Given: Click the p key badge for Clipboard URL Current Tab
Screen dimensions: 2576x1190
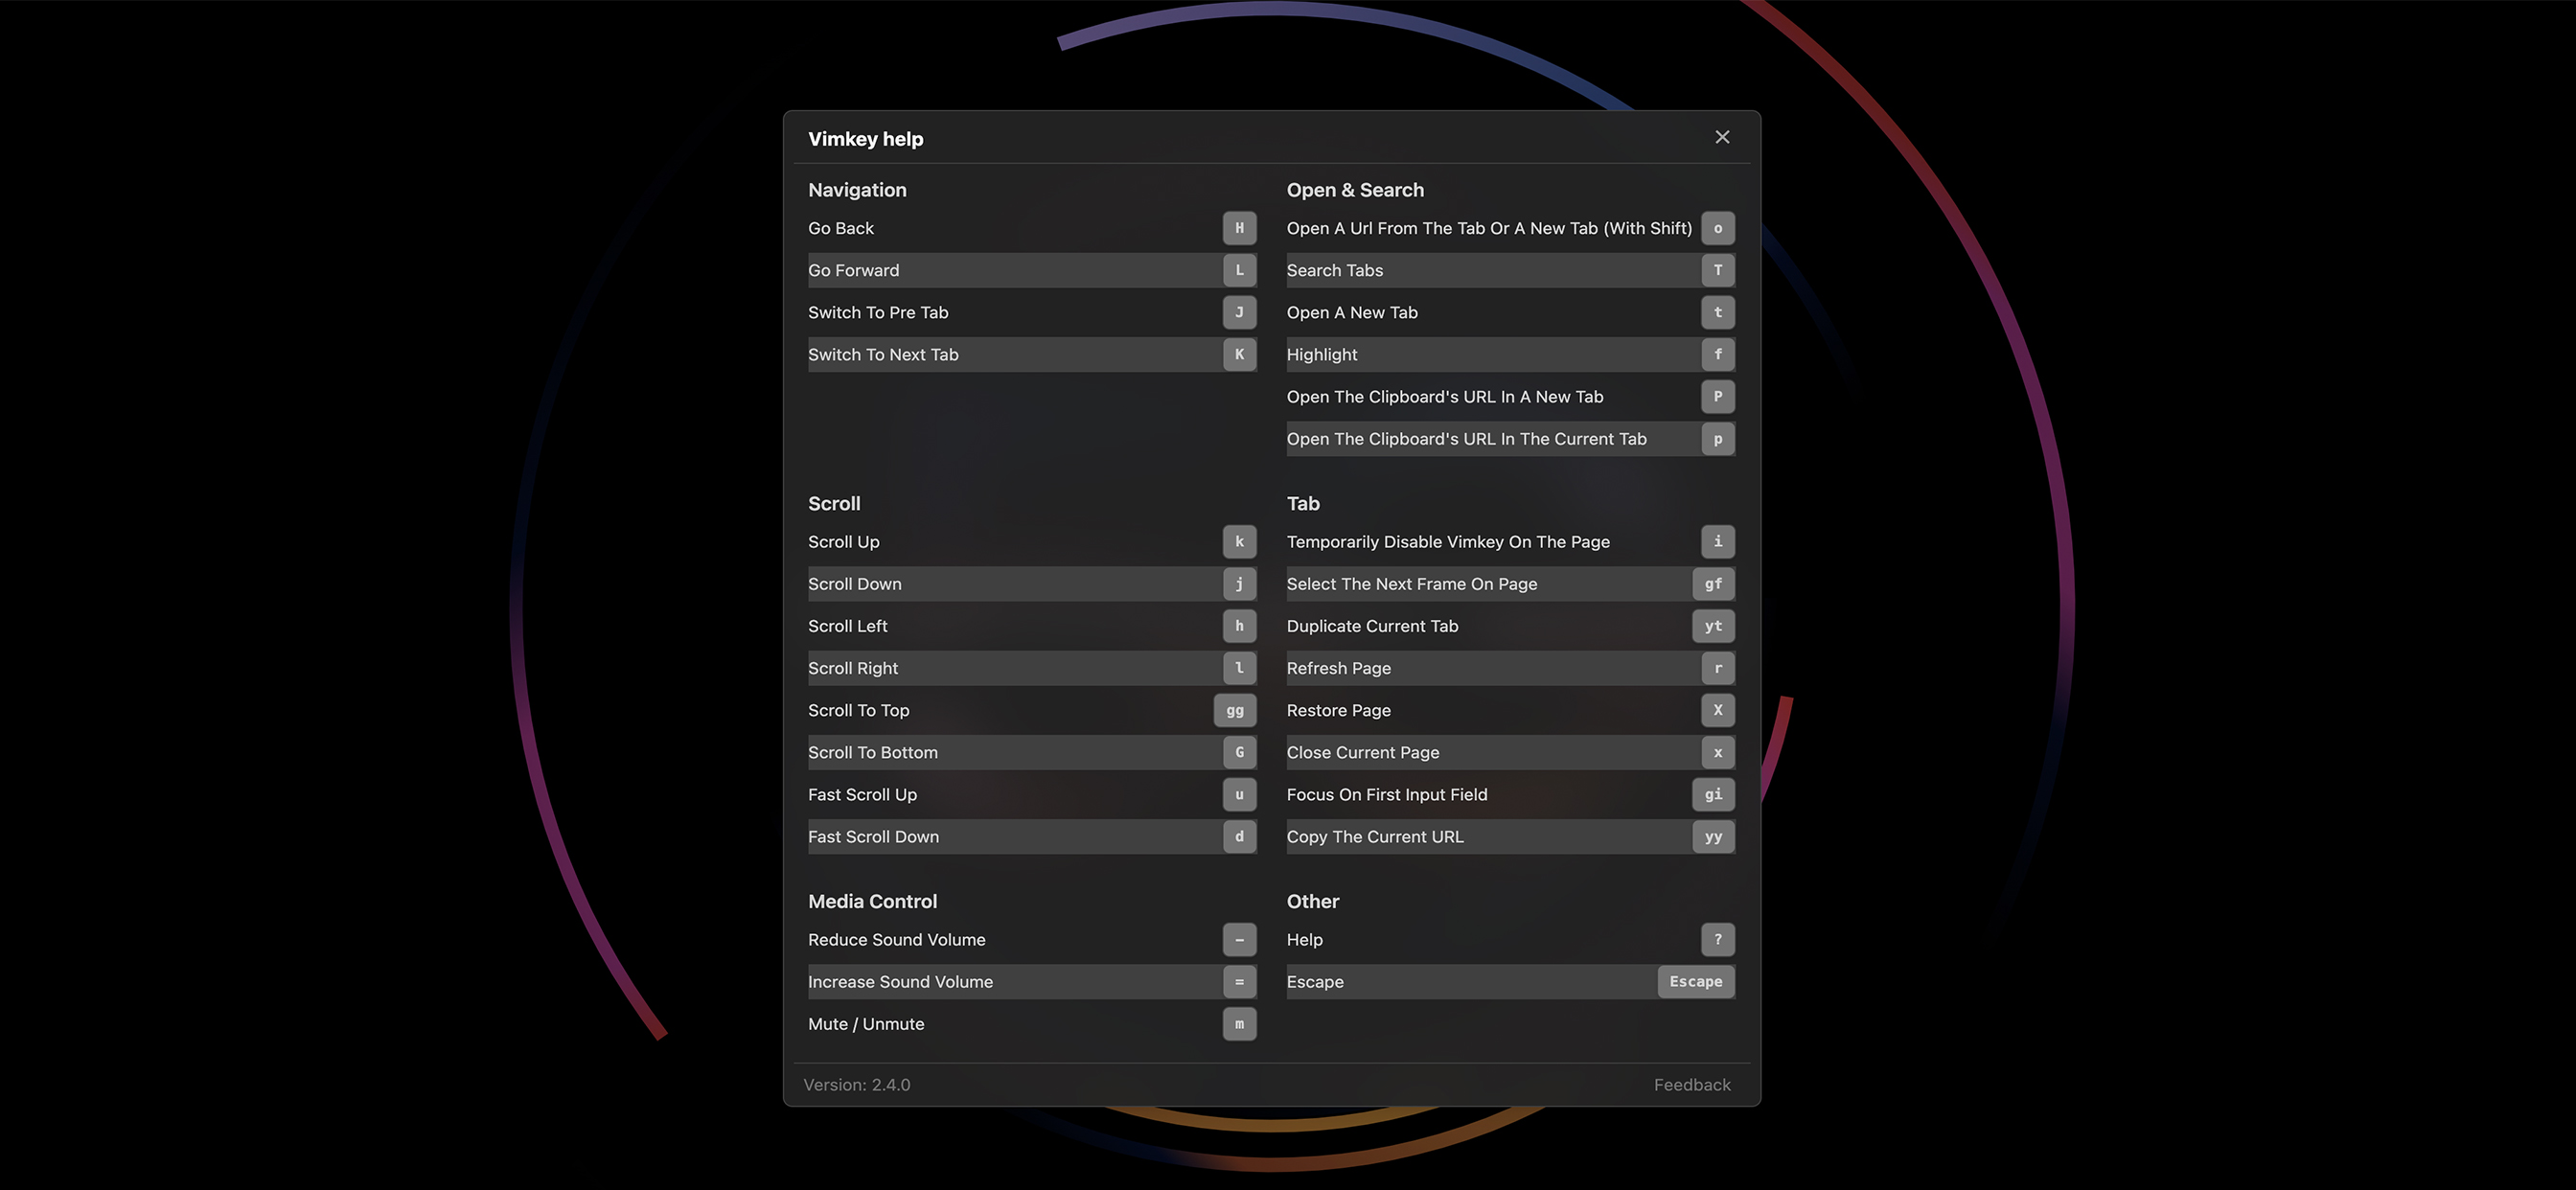Looking at the screenshot, I should (x=1718, y=438).
